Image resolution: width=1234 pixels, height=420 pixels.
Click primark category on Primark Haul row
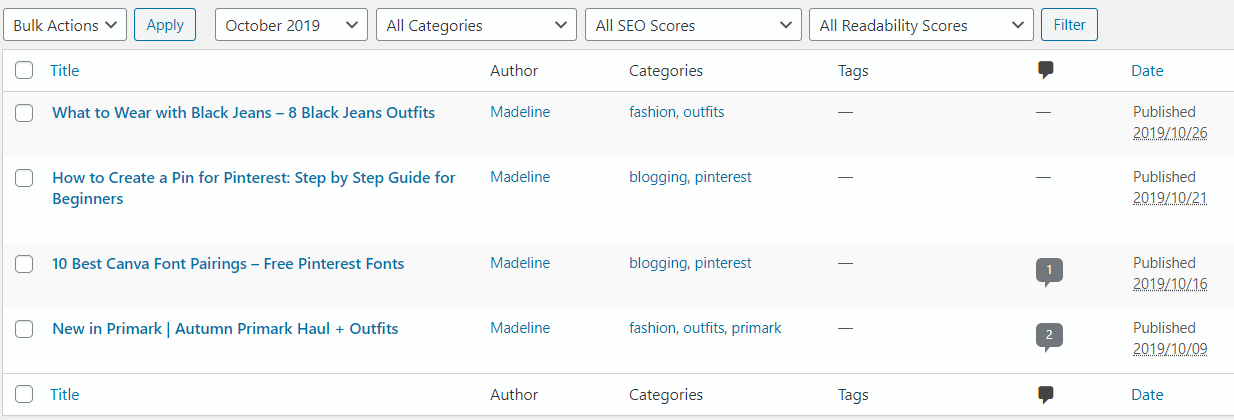pyautogui.click(x=757, y=328)
